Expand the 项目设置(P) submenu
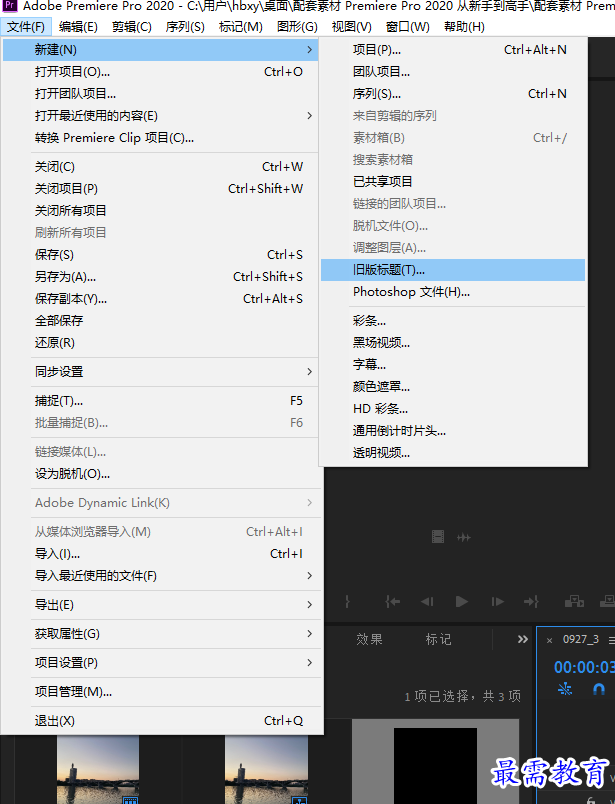Image resolution: width=615 pixels, height=804 pixels. (x=309, y=662)
